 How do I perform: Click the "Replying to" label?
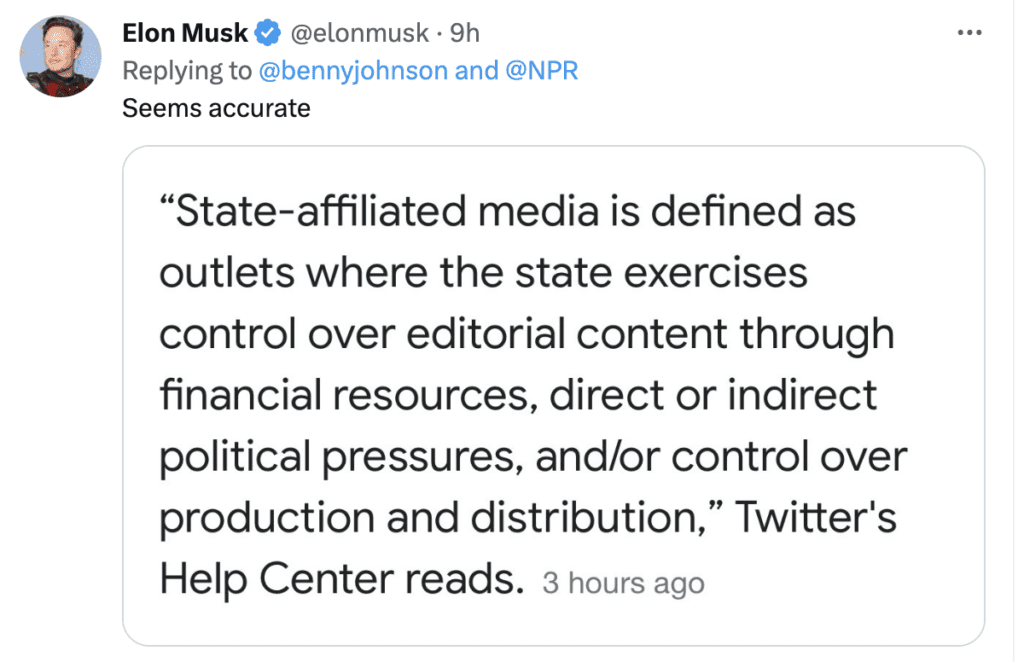point(187,70)
